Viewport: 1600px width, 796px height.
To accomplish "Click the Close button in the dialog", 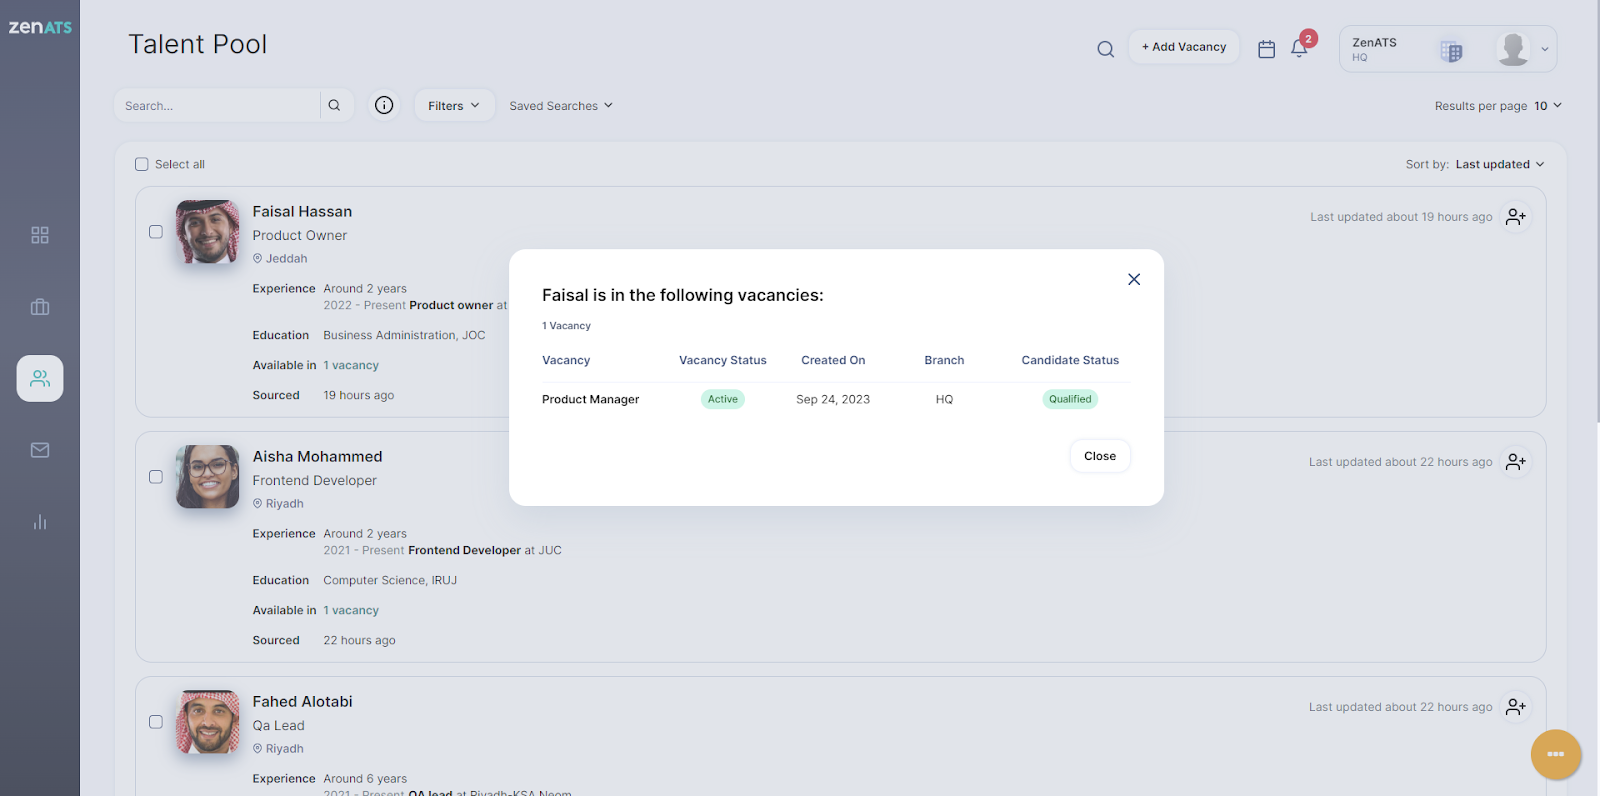I will [x=1100, y=456].
